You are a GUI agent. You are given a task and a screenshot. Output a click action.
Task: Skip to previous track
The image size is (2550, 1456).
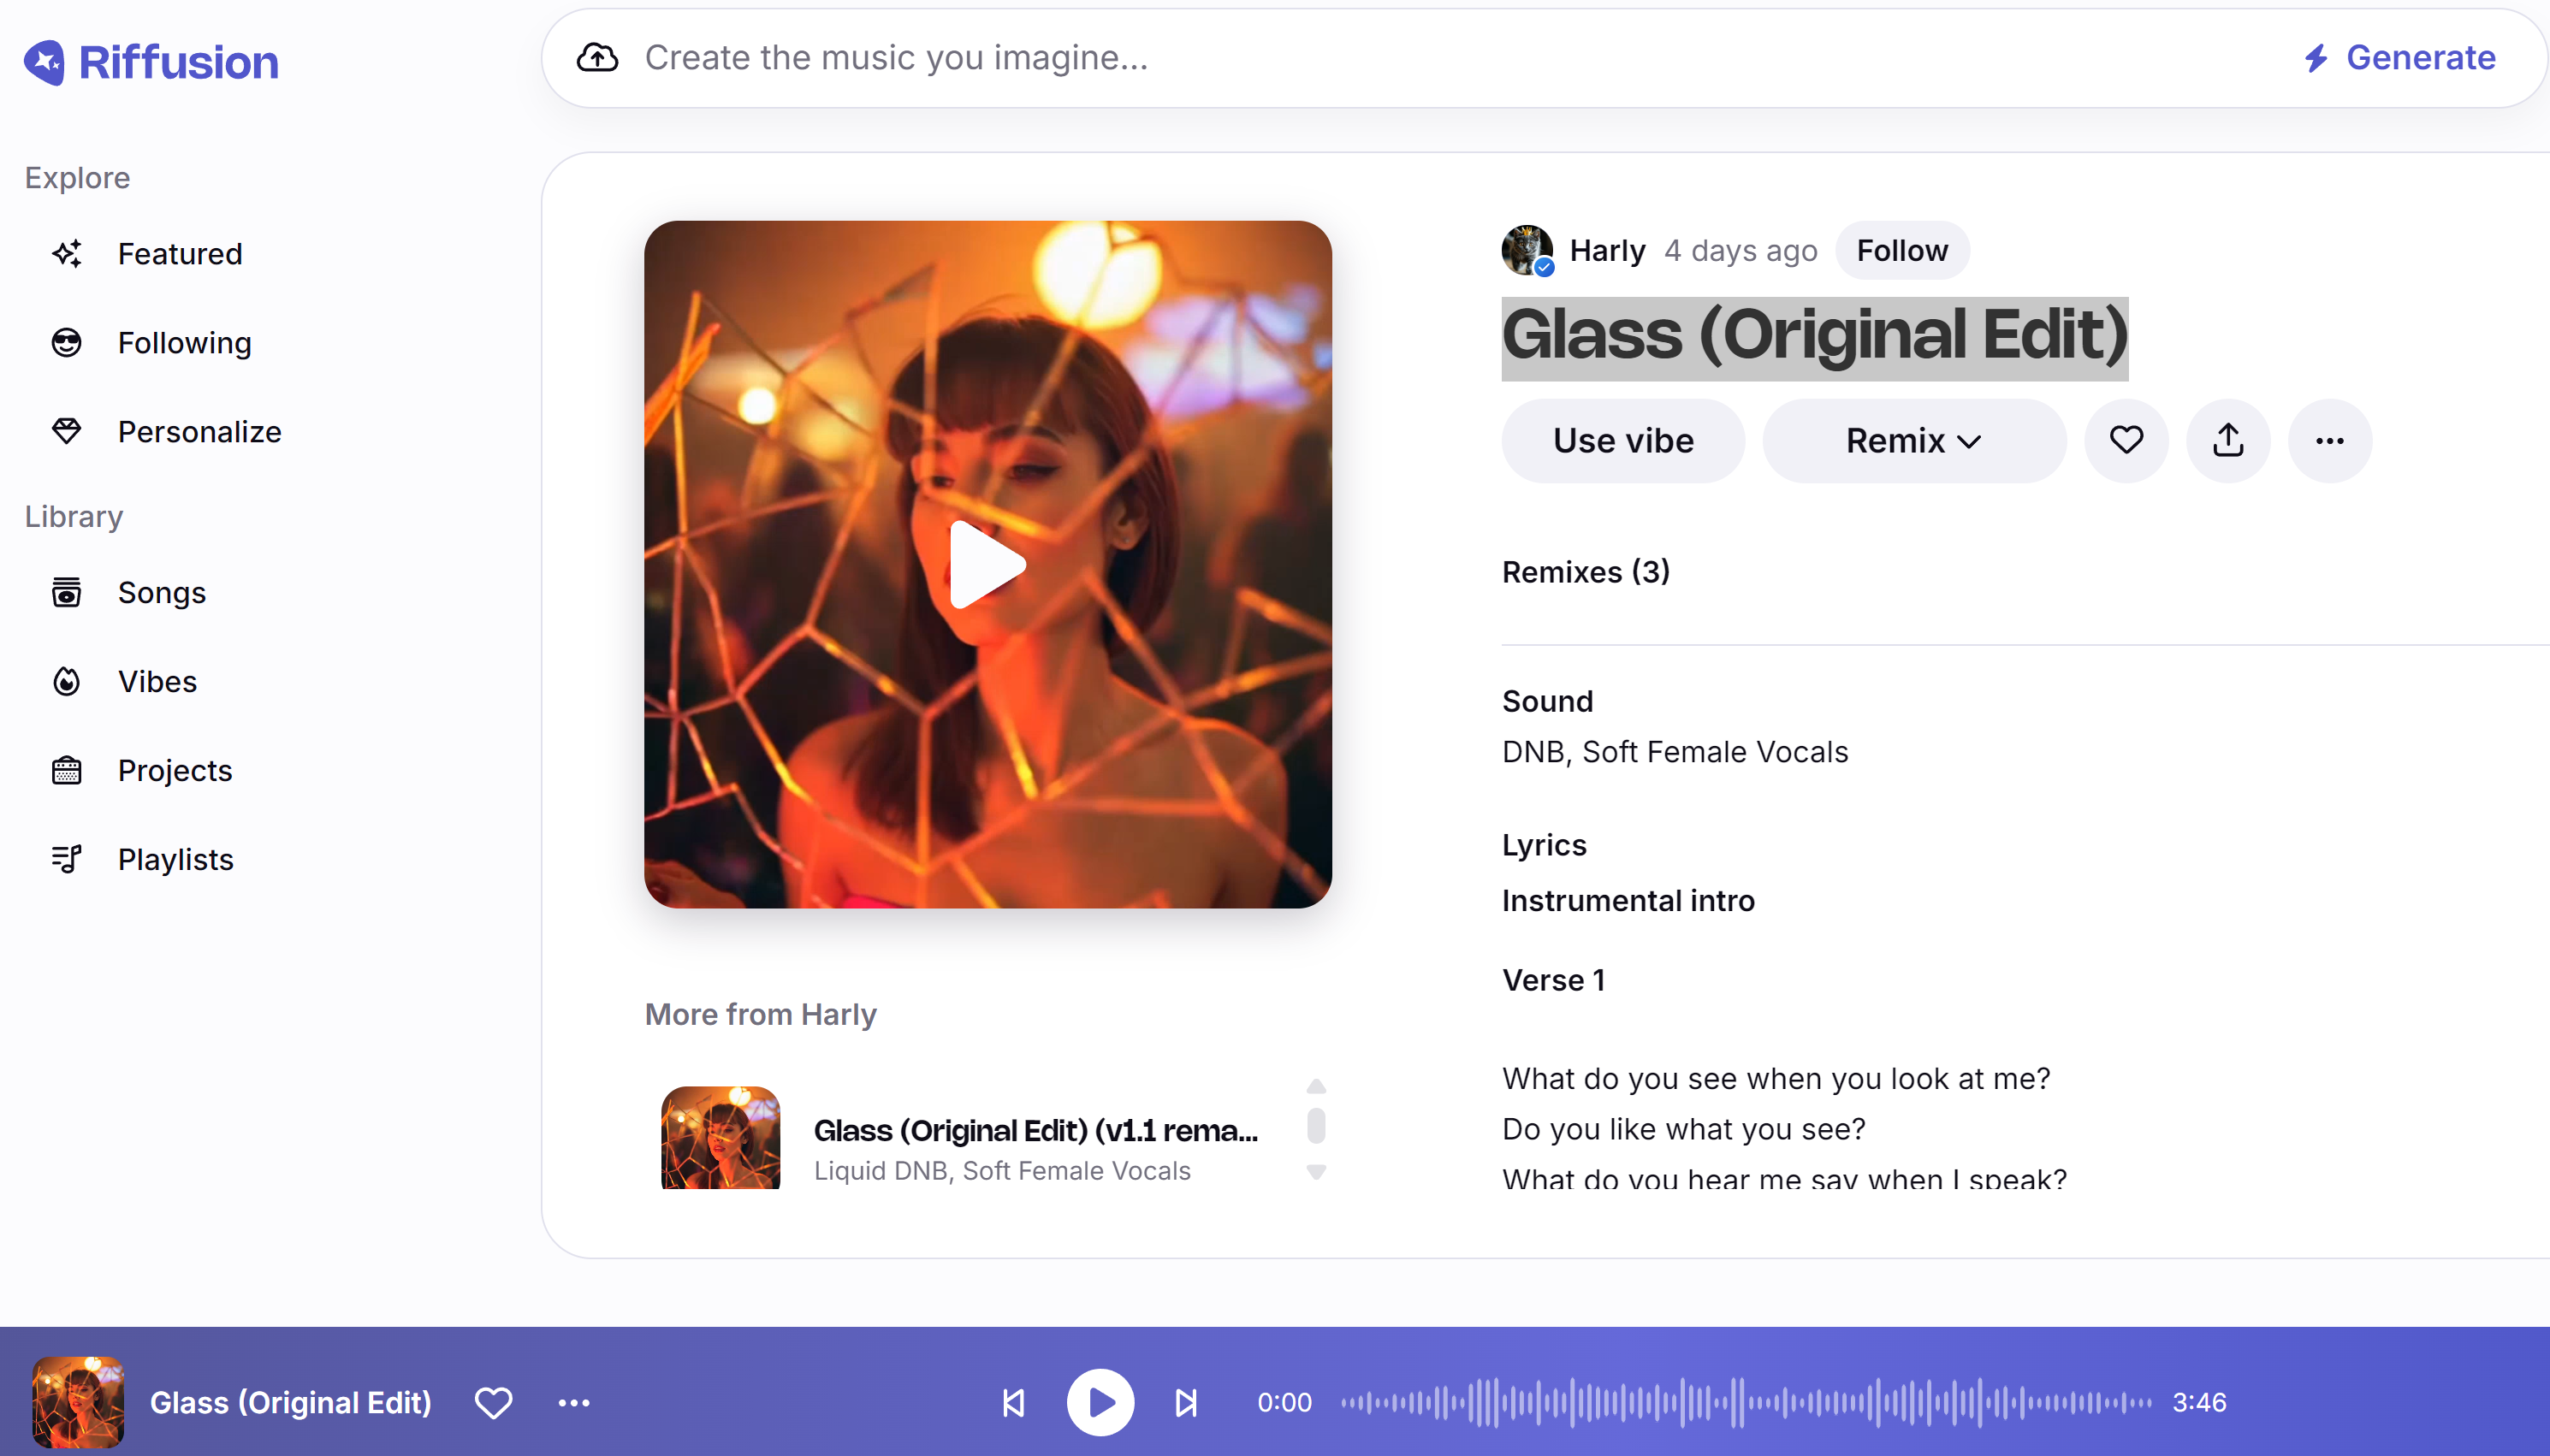click(x=1014, y=1402)
